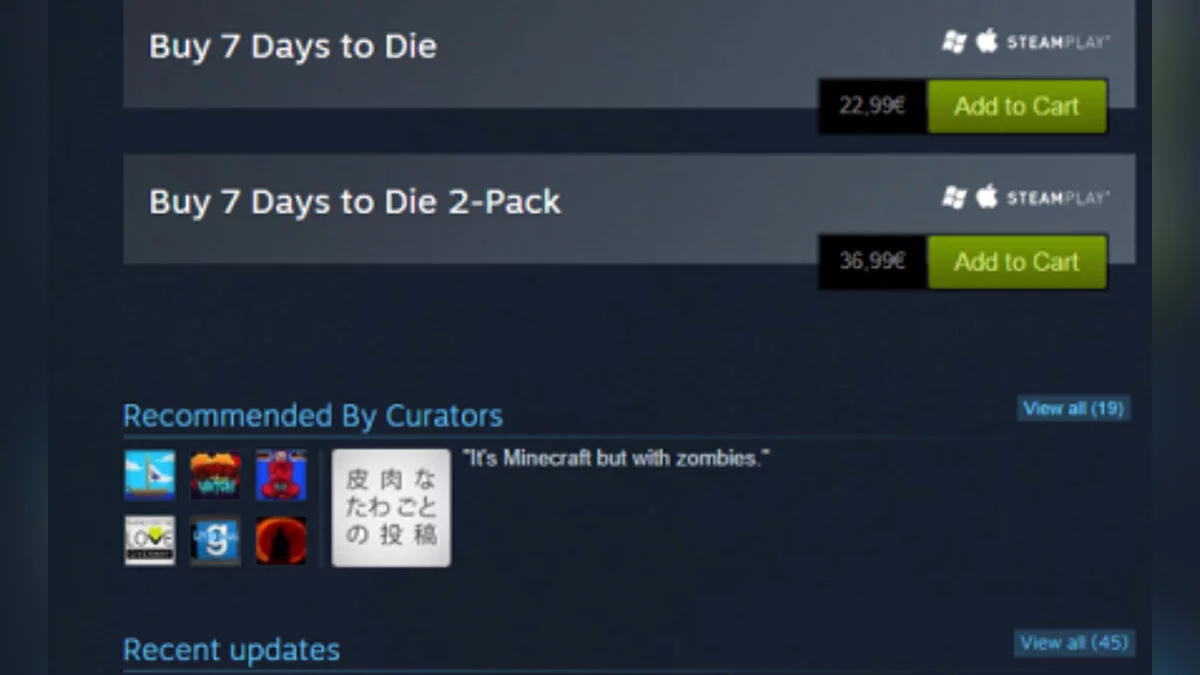Click the 36,99€ price label
This screenshot has width=1200, height=675.
(872, 262)
